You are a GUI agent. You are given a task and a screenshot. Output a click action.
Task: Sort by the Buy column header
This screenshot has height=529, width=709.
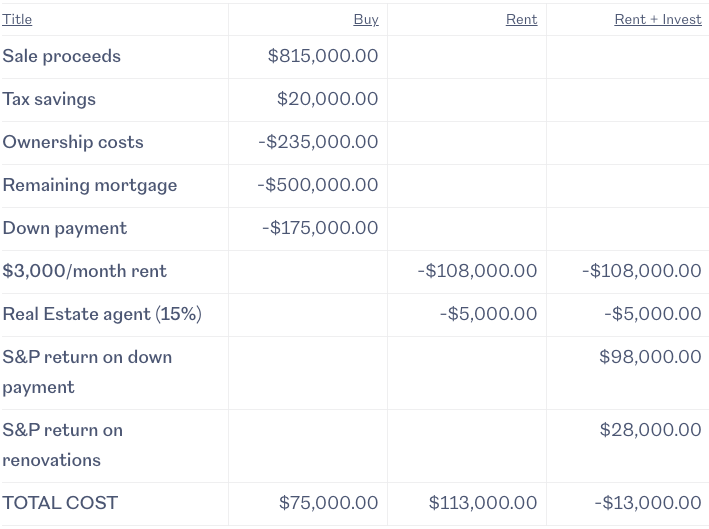(x=366, y=19)
